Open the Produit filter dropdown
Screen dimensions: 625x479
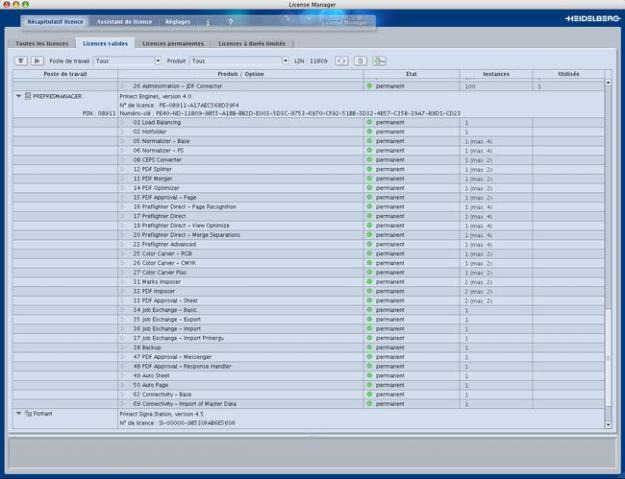(230, 61)
